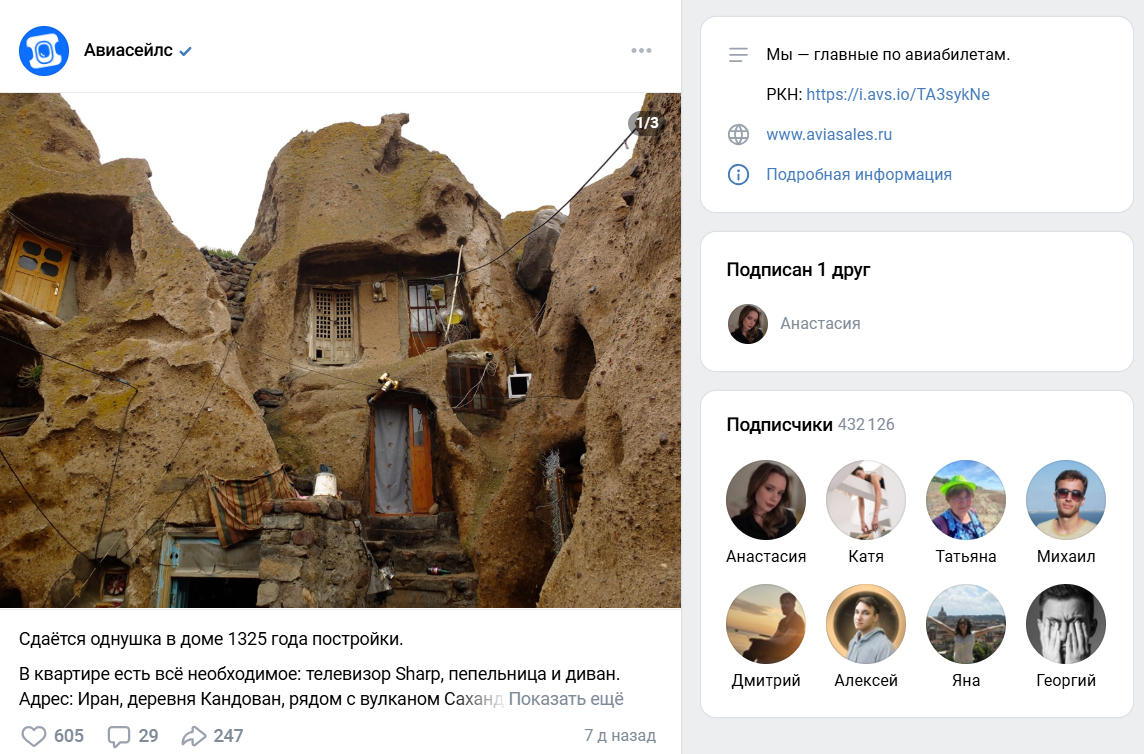1144x754 pixels.
Task: Open subscriber Катя's avatar
Action: (866, 500)
